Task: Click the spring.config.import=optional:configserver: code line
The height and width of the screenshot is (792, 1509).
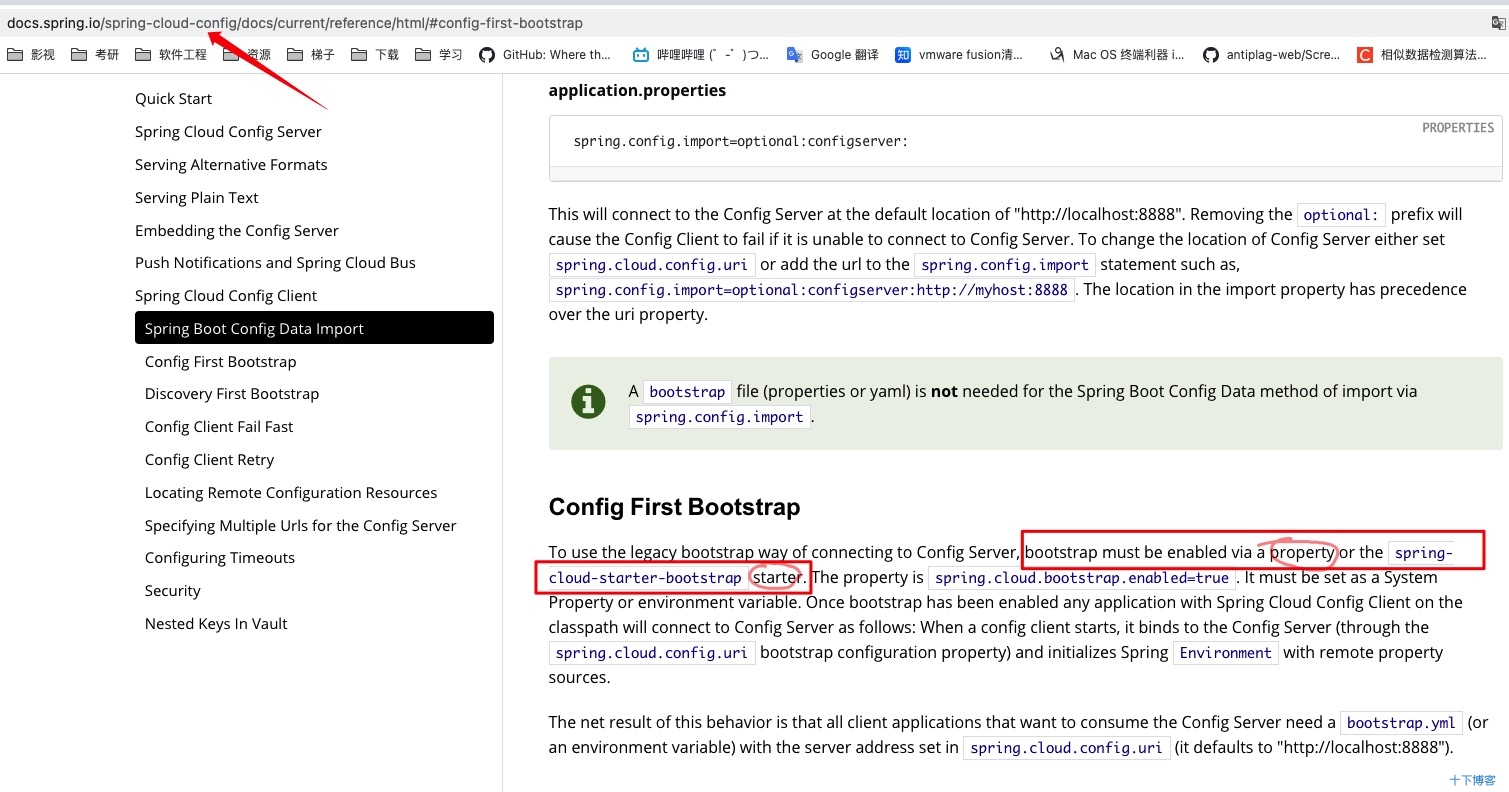Action: 740,141
